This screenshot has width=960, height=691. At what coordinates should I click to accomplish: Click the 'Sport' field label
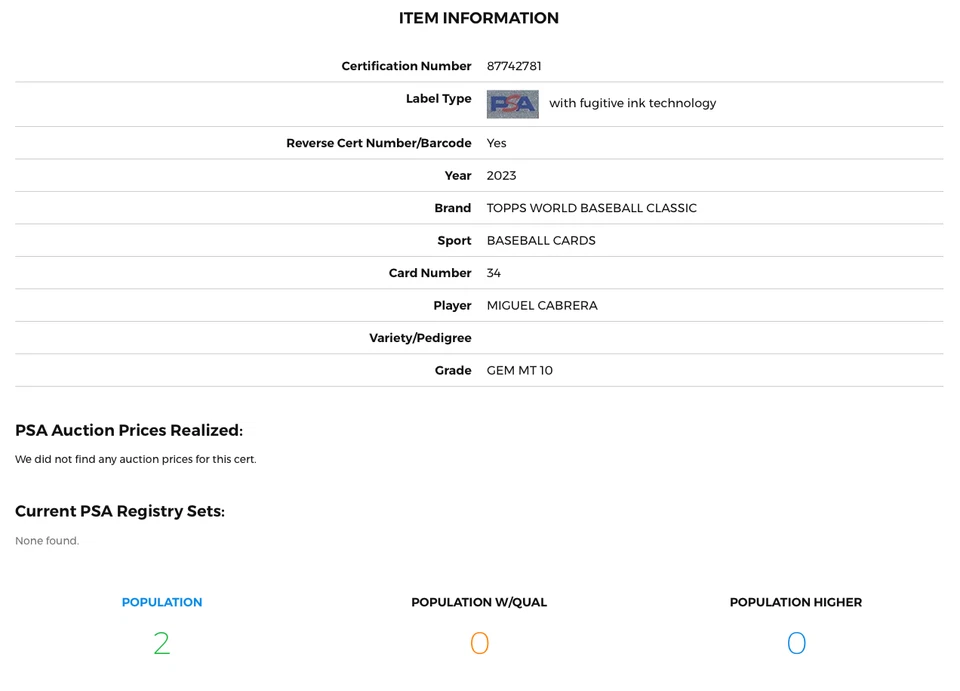(x=454, y=241)
